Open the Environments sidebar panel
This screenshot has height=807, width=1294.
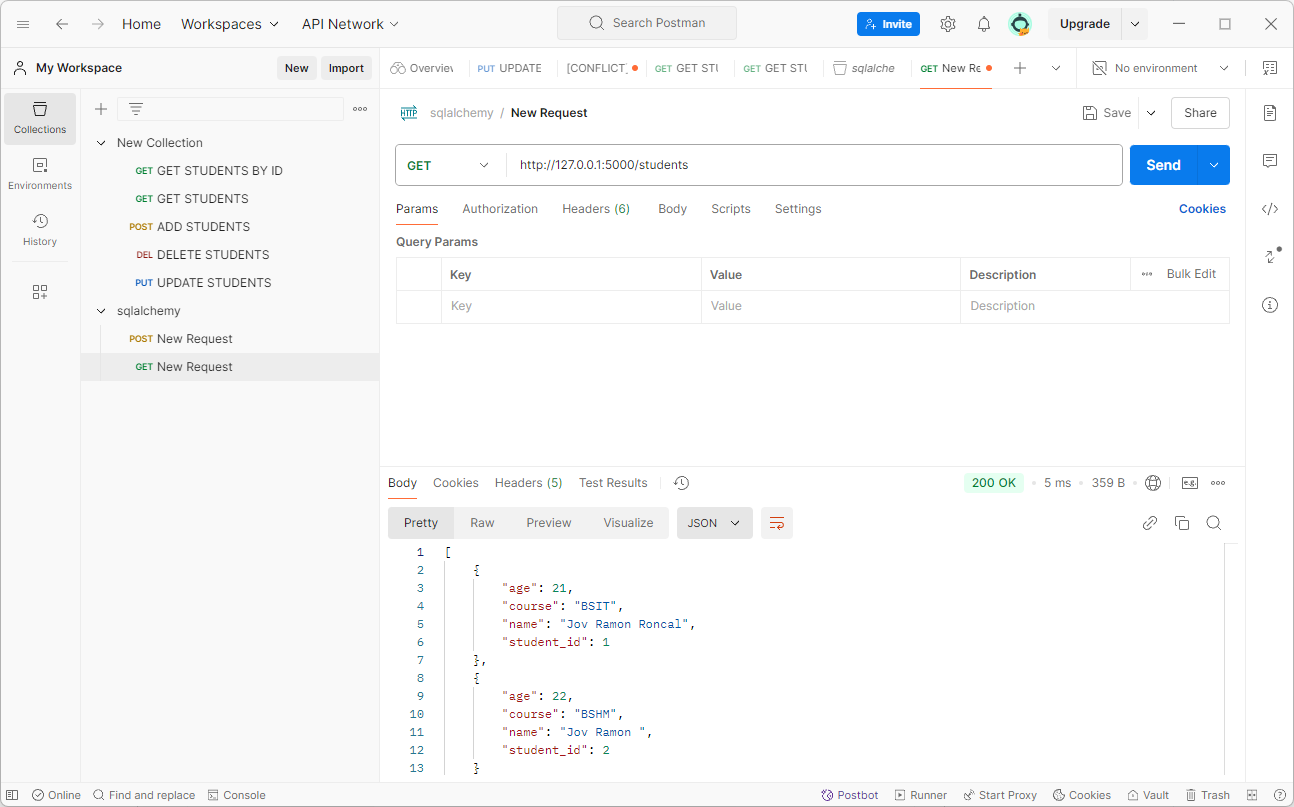(40, 174)
